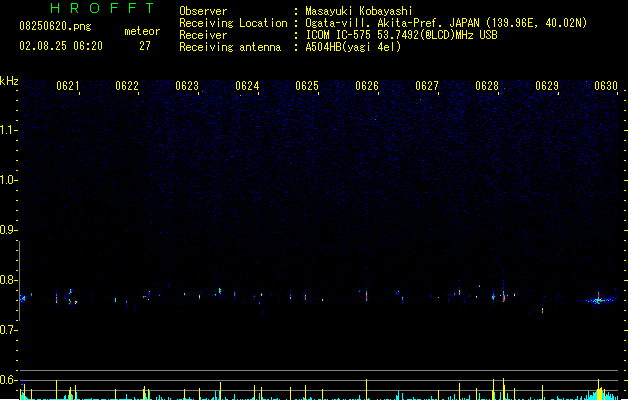This screenshot has height=400, width=629.
Task: Click the low-frequency echo just before 0629
Action: [542, 311]
